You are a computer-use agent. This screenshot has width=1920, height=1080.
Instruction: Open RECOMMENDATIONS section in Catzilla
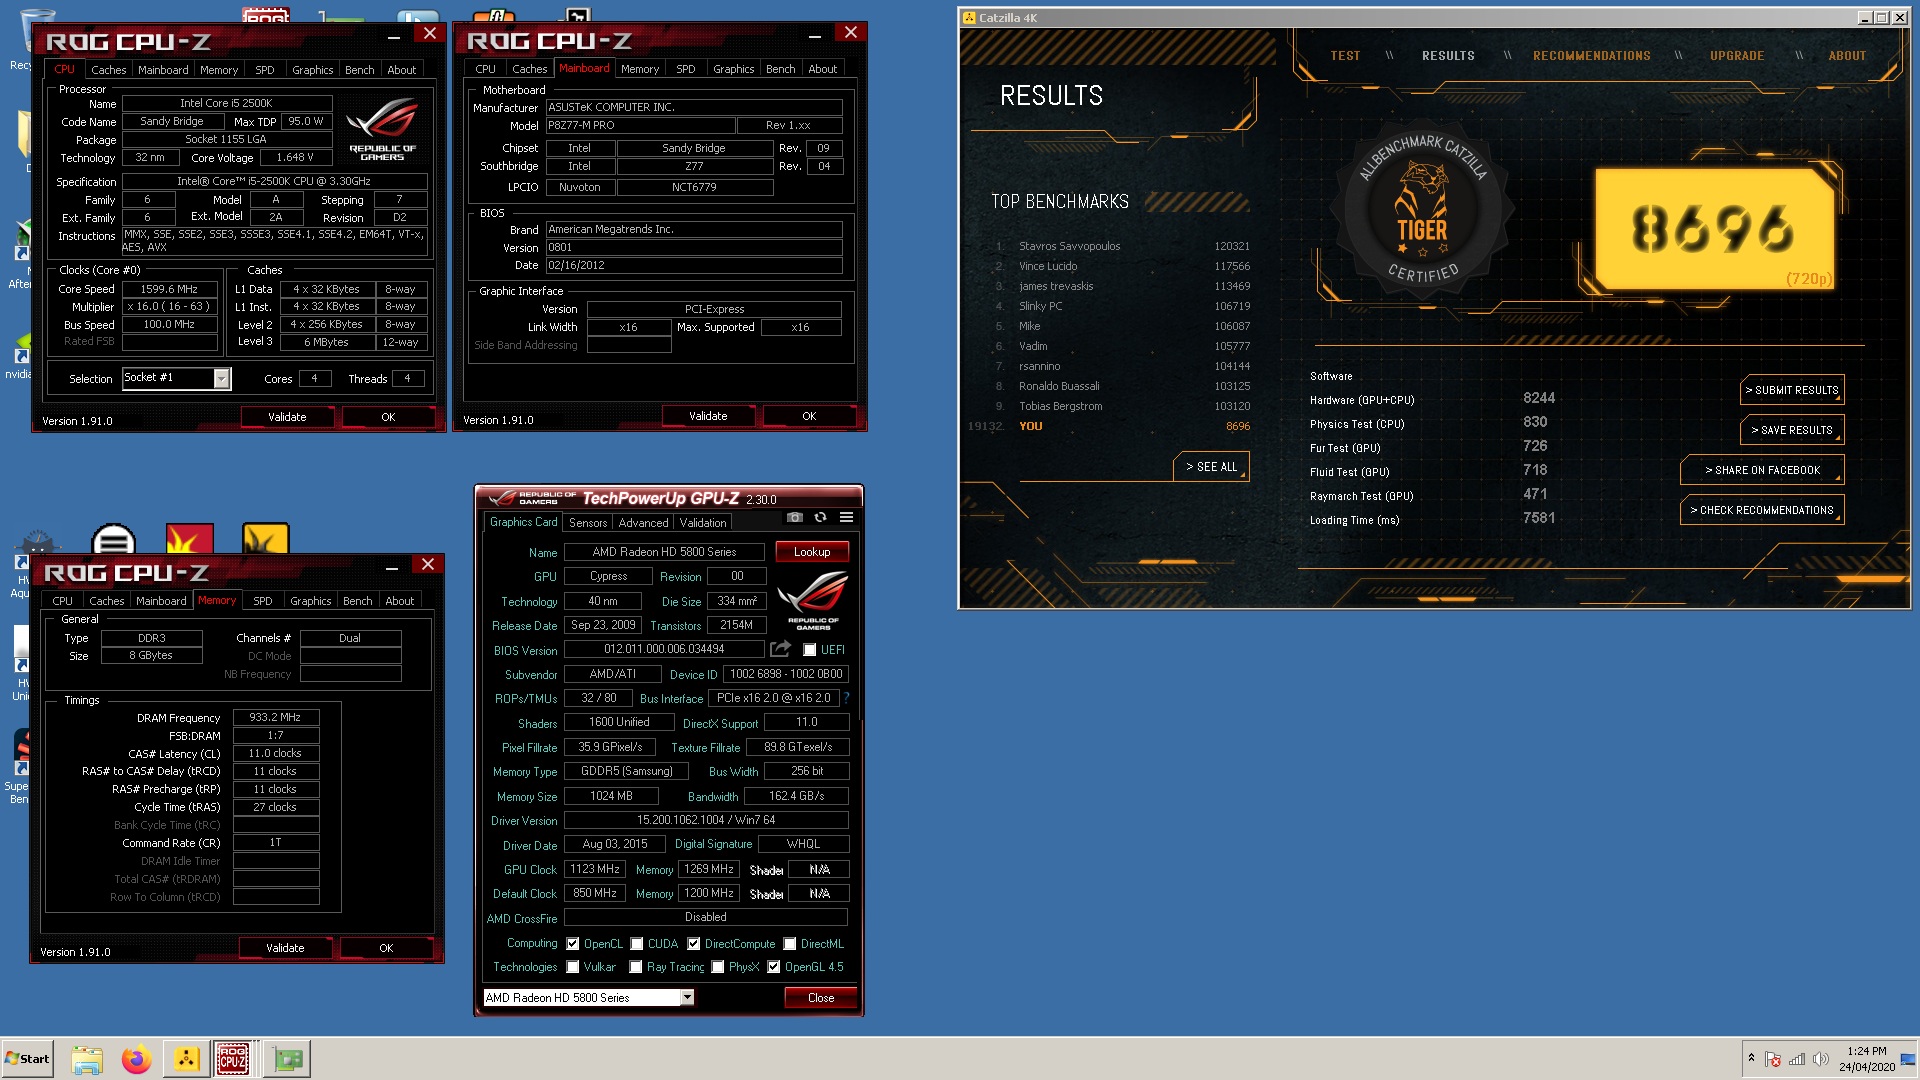coord(1592,56)
